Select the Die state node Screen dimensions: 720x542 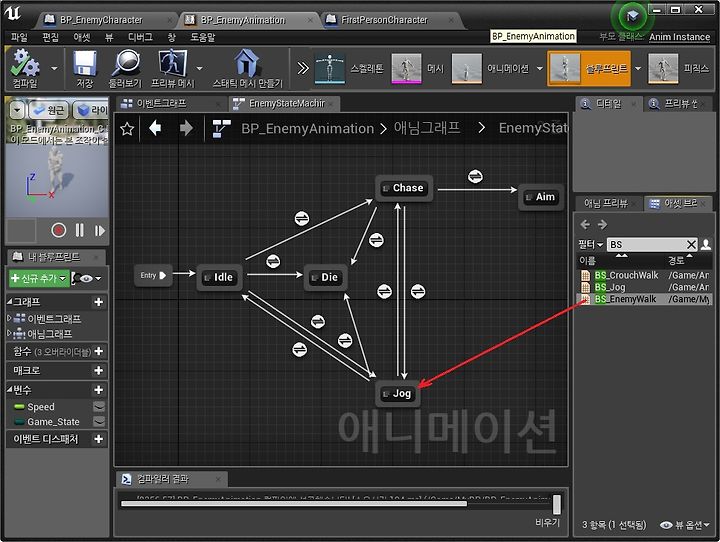pyautogui.click(x=326, y=277)
